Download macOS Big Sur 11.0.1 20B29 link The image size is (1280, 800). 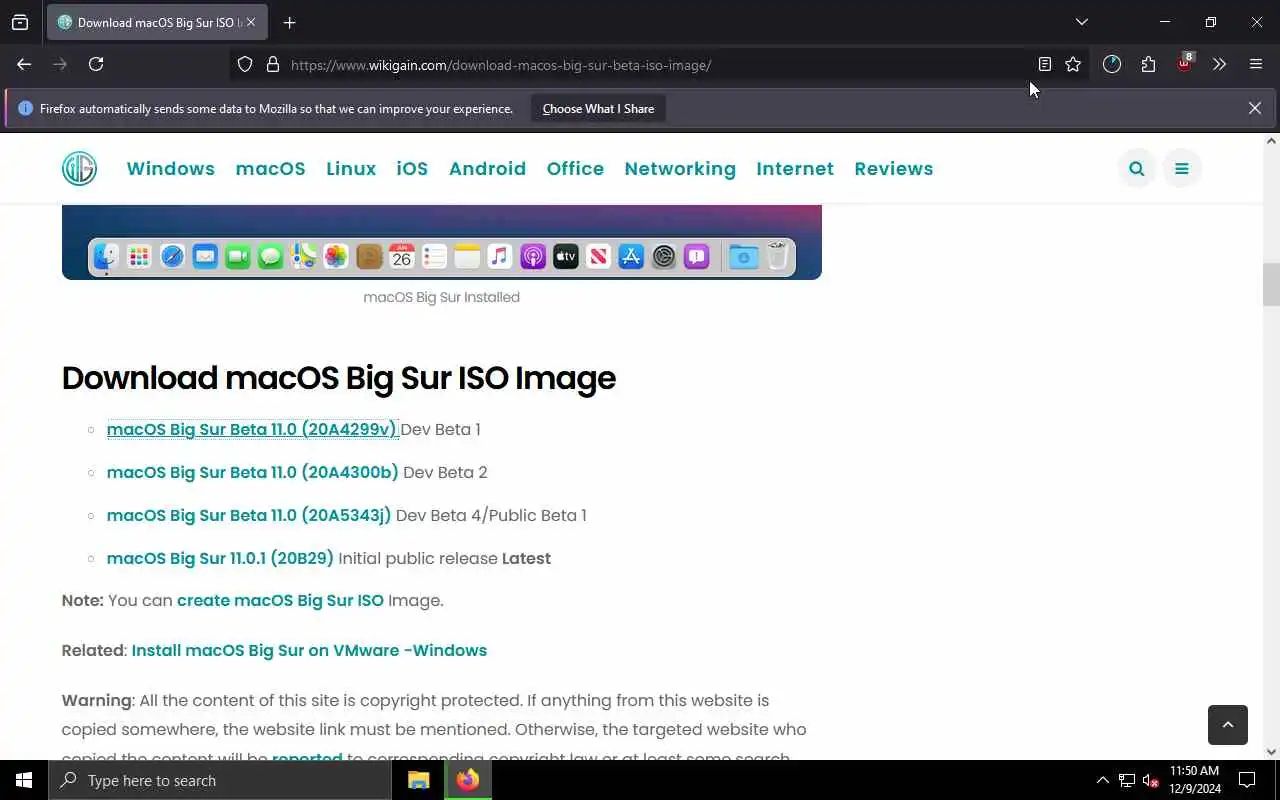220,558
